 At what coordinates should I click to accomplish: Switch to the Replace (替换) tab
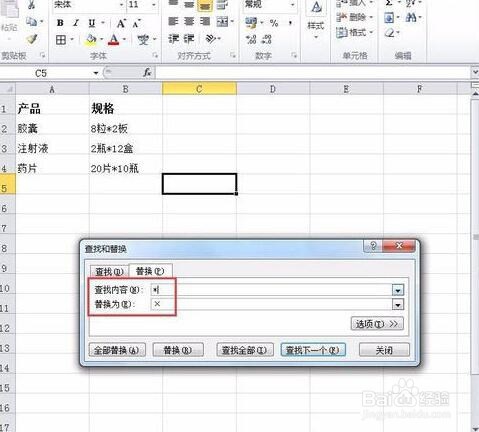click(x=150, y=271)
